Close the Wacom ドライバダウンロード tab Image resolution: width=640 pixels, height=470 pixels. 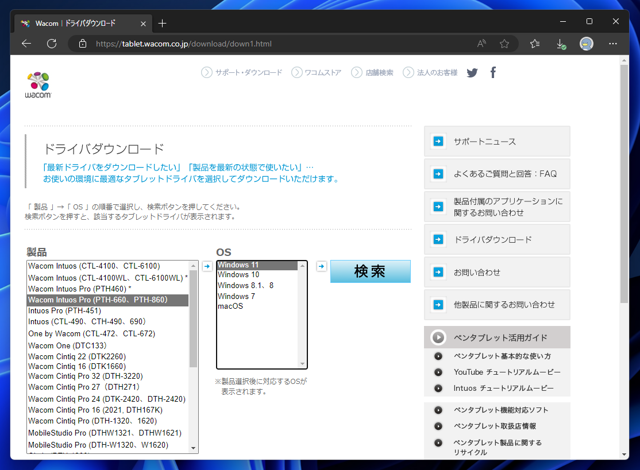[x=143, y=24]
